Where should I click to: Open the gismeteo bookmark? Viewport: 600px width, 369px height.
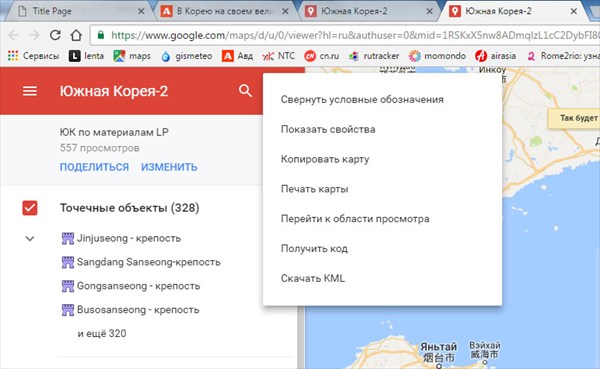click(187, 56)
